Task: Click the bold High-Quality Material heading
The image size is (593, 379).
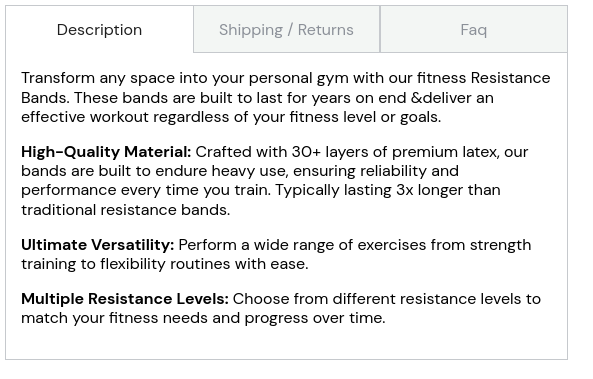Action: 106,152
